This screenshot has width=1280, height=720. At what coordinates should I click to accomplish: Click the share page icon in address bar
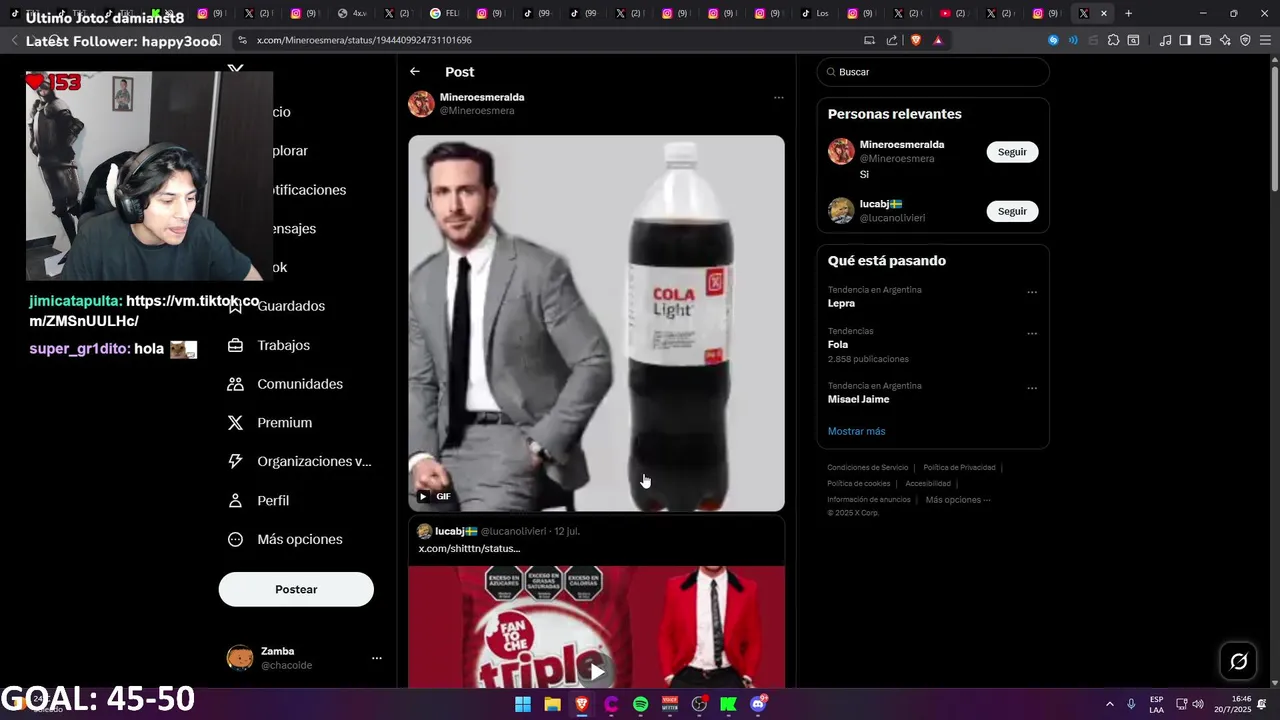click(891, 40)
